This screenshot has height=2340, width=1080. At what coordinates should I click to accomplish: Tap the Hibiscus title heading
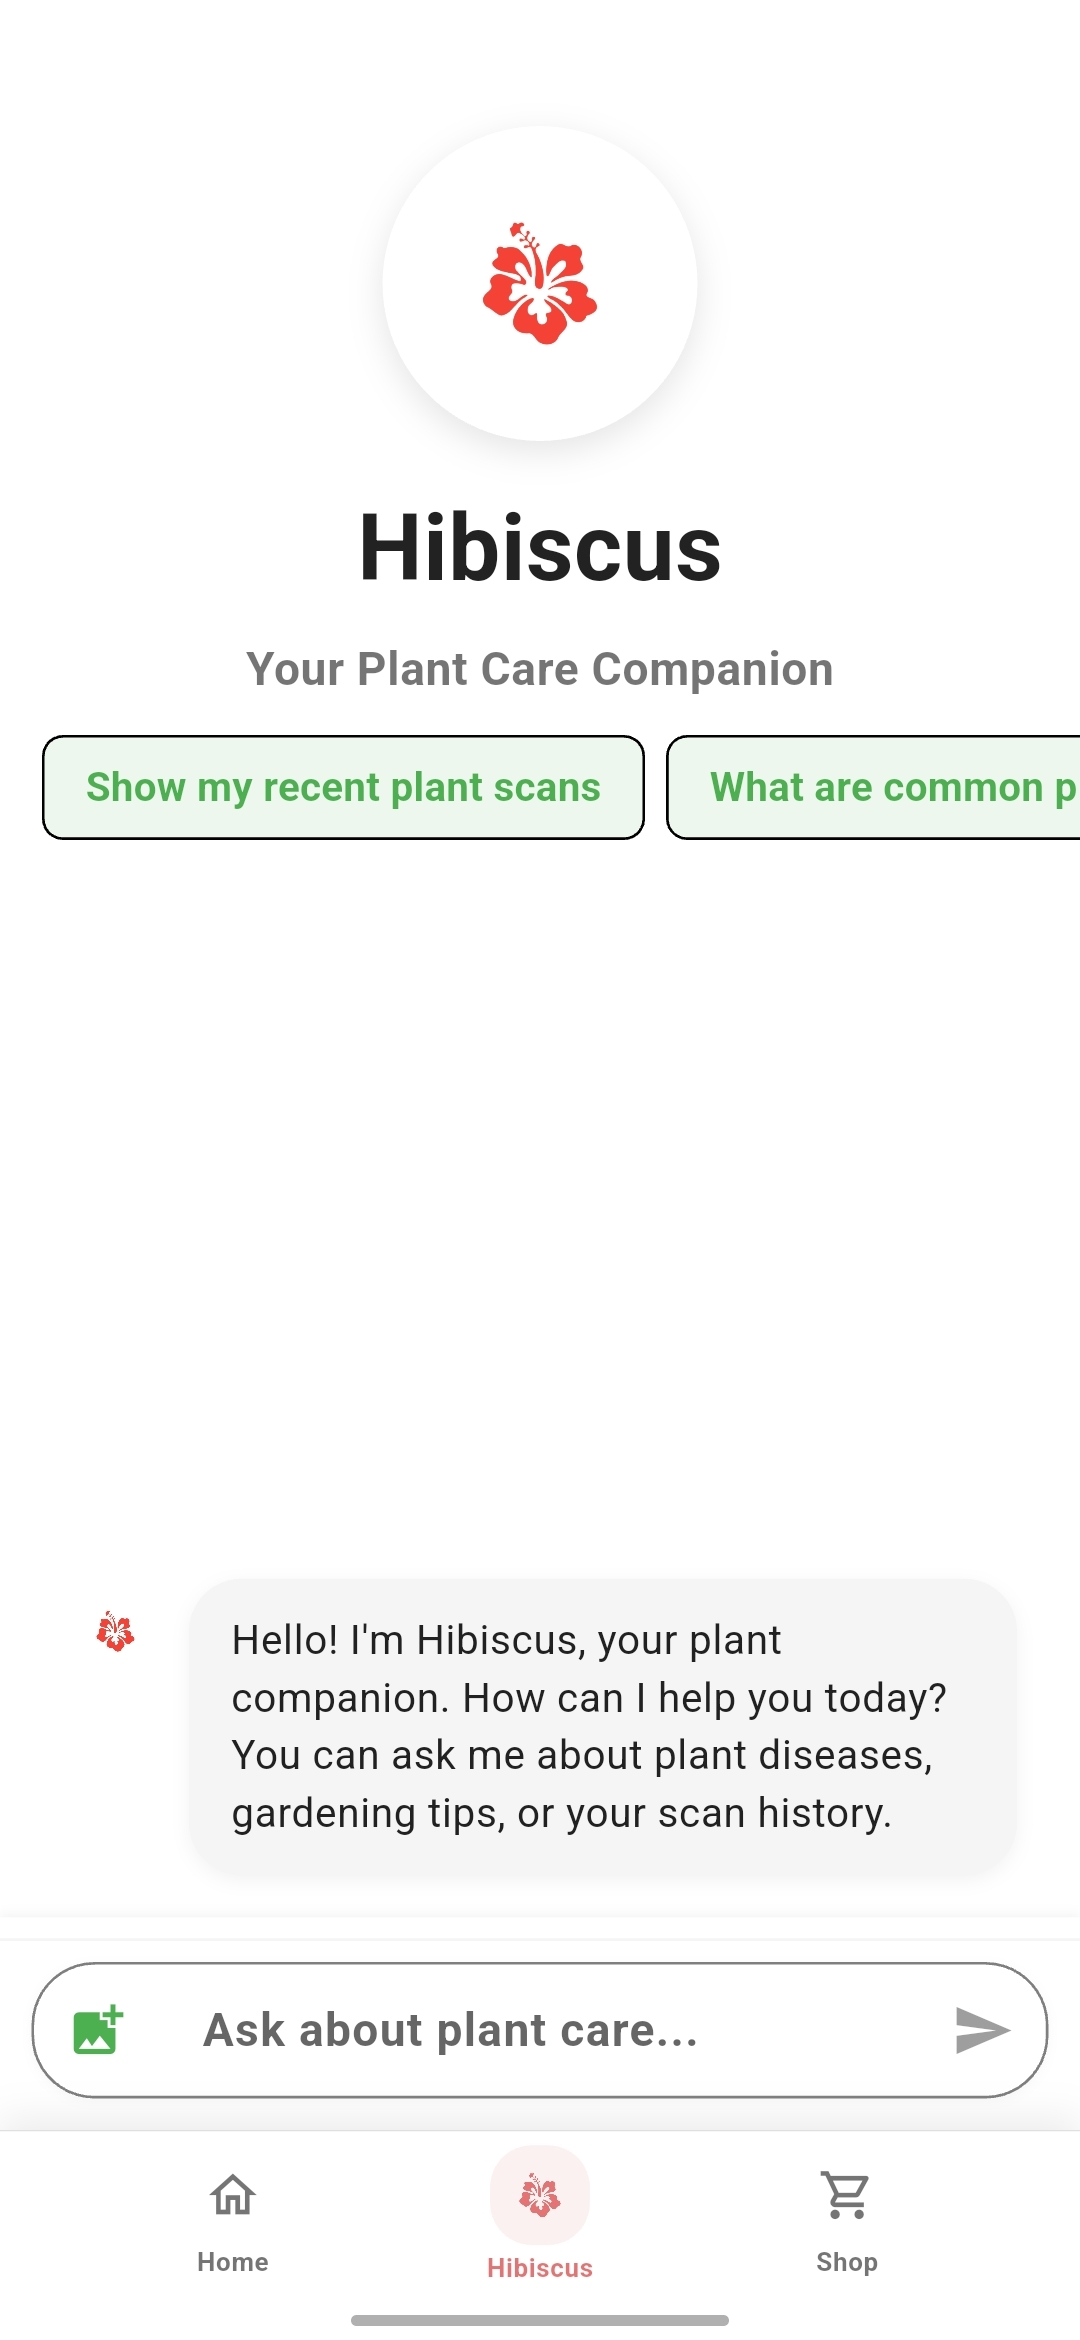(x=539, y=547)
